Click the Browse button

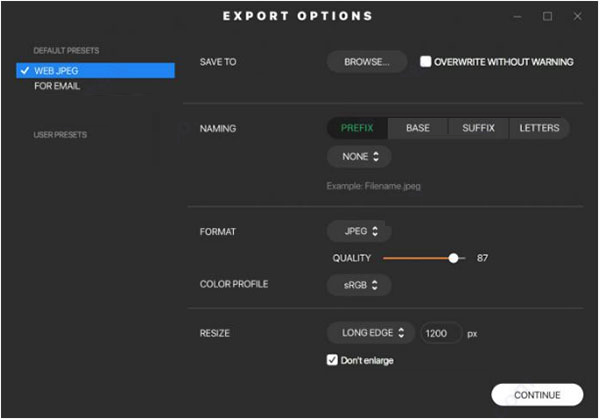(x=367, y=62)
